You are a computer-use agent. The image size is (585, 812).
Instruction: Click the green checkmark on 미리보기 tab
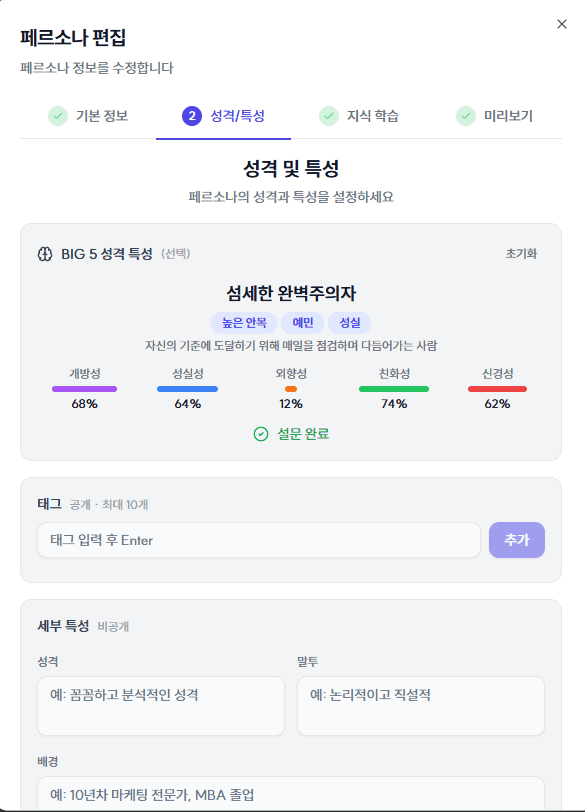(x=465, y=116)
